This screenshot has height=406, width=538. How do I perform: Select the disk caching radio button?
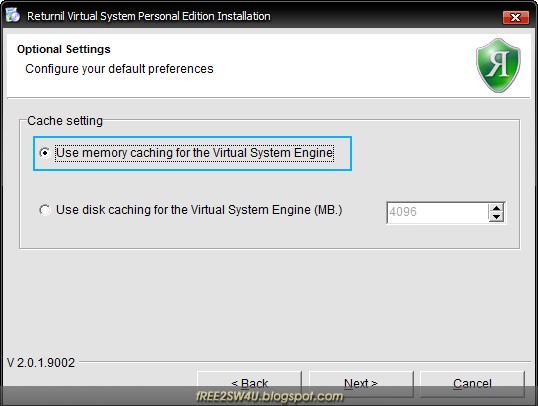point(45,210)
